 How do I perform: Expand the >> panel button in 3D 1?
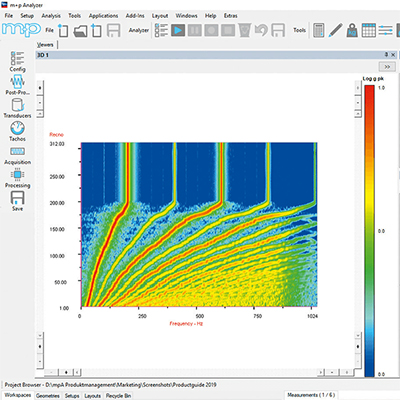pyautogui.click(x=387, y=67)
